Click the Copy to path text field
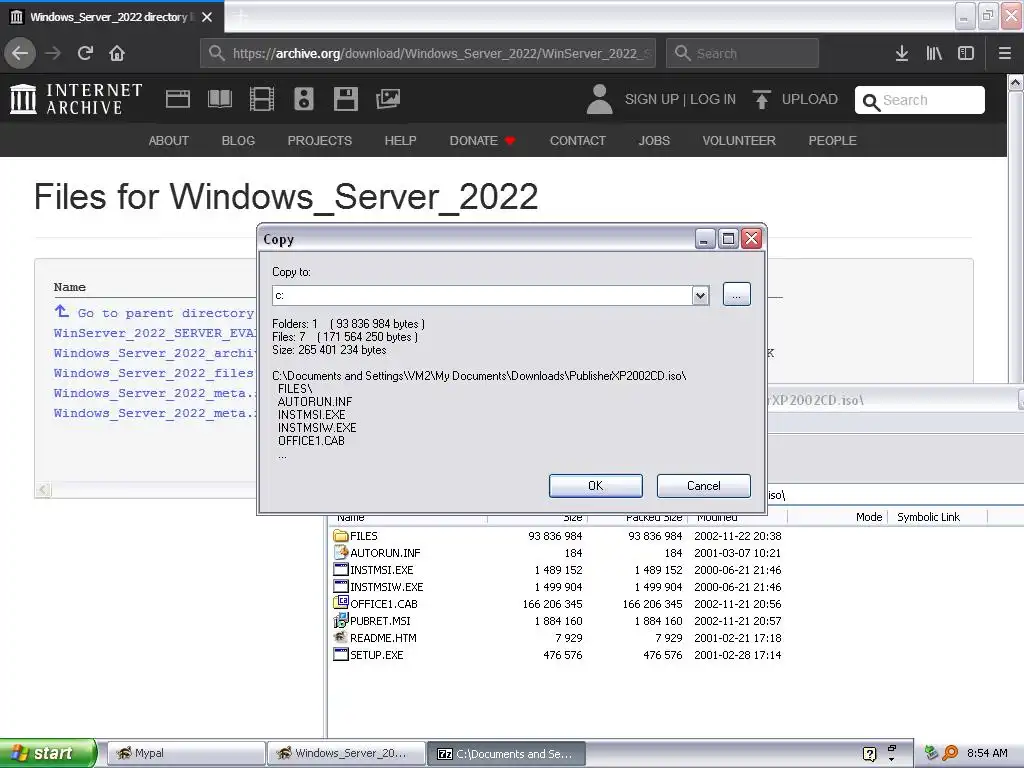The height and width of the screenshot is (768, 1024). tap(482, 295)
